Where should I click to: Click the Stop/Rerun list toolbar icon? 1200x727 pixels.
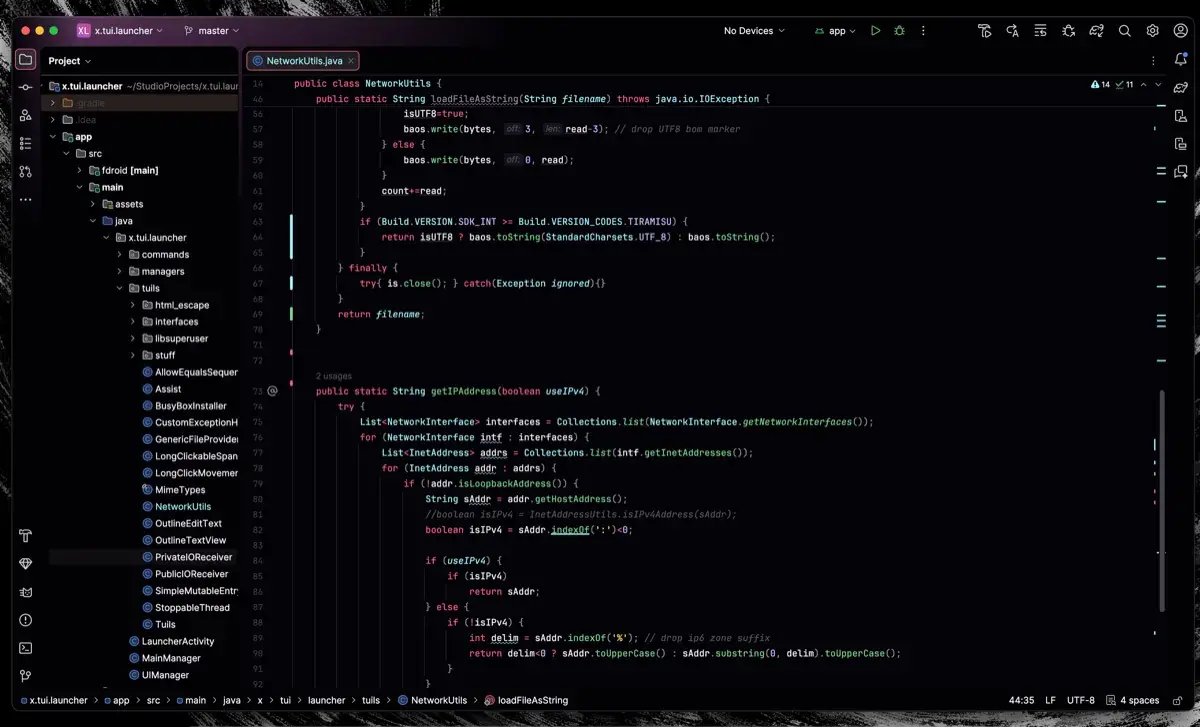point(1041,31)
